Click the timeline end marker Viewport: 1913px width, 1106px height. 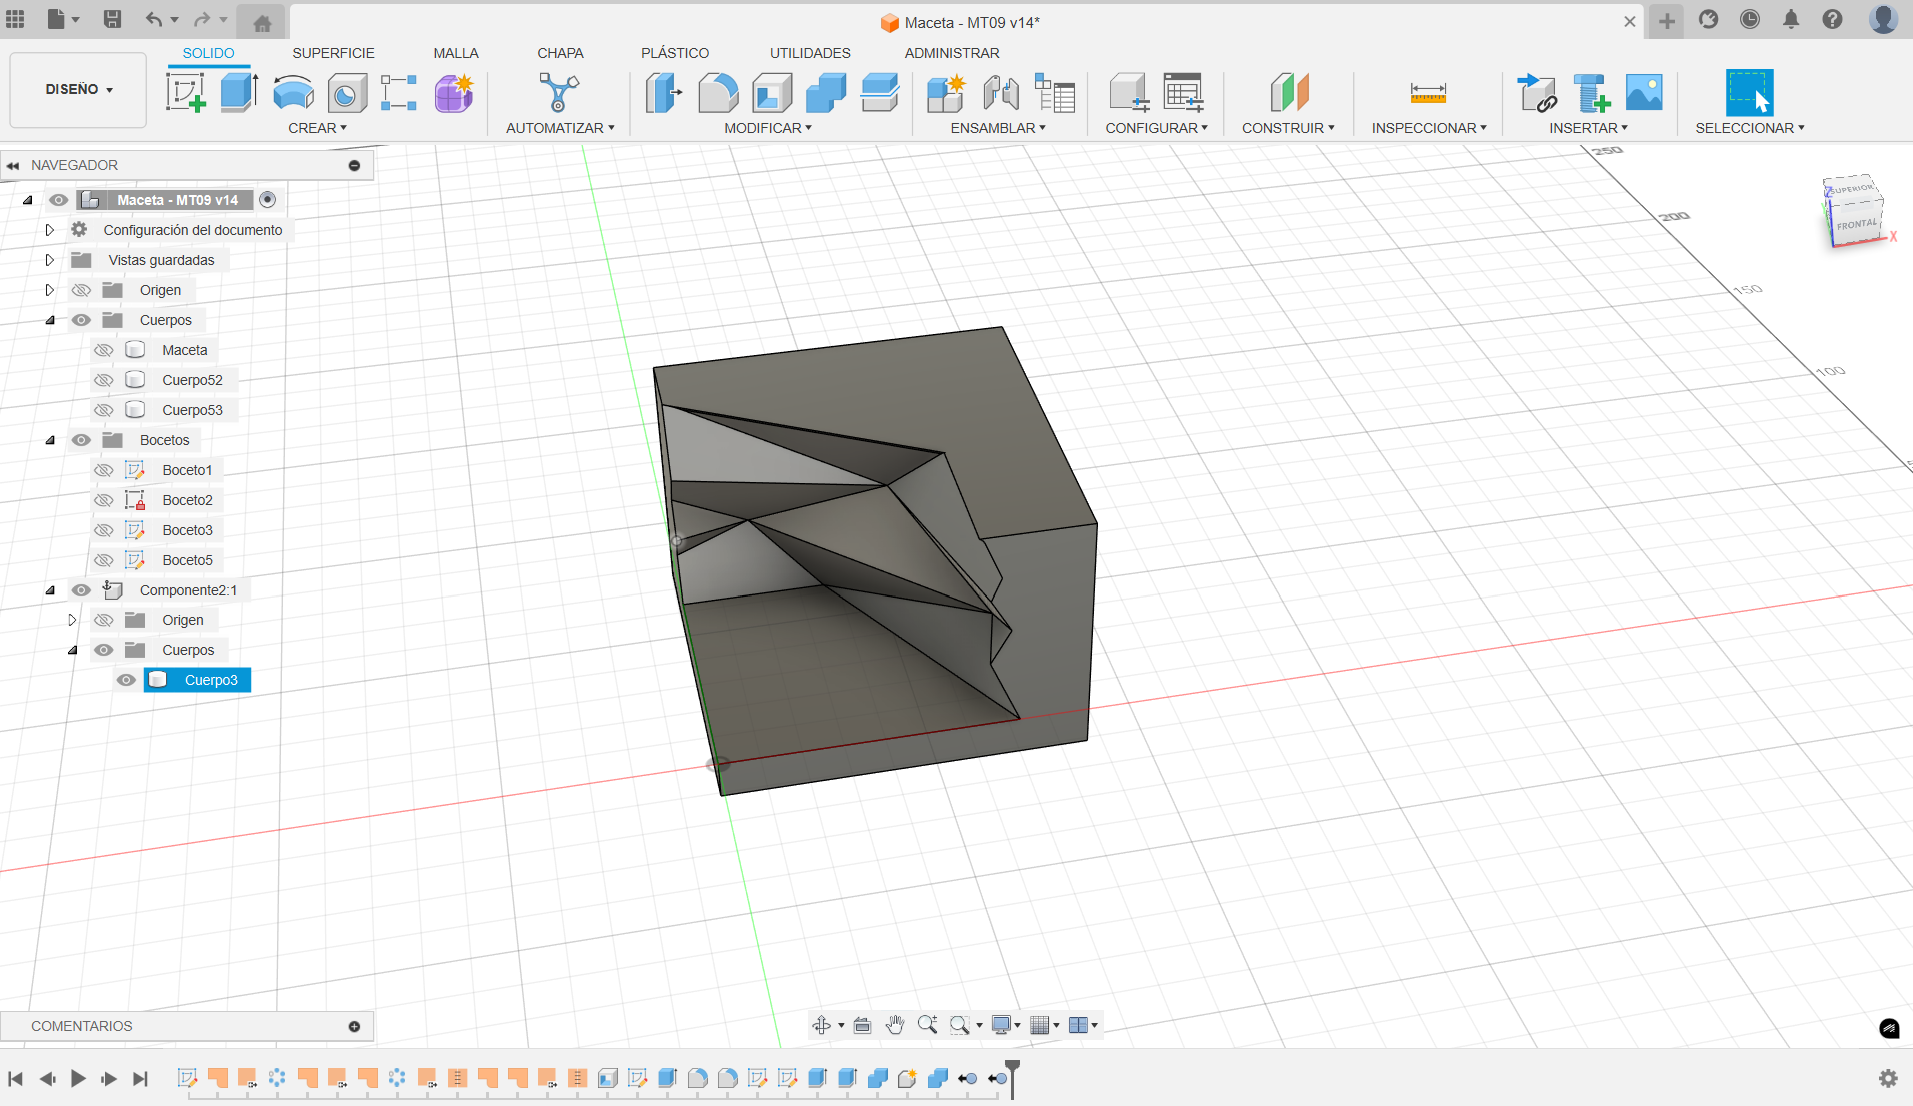coord(1012,1078)
